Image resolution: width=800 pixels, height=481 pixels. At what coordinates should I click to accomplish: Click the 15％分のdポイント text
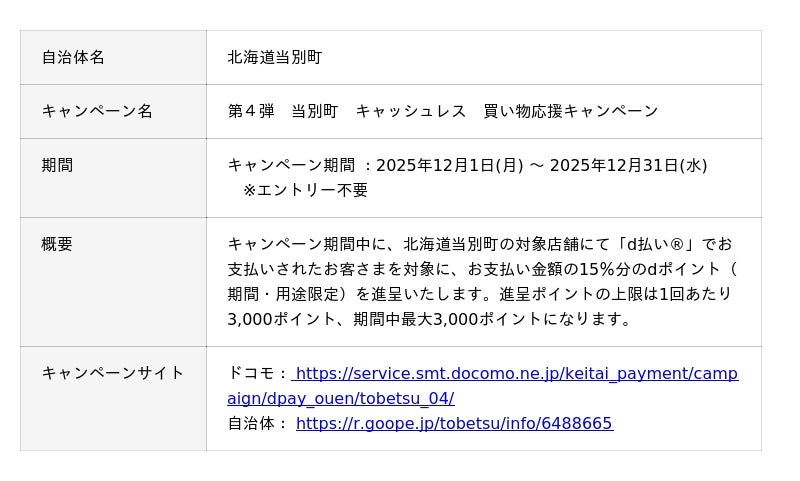(650, 269)
